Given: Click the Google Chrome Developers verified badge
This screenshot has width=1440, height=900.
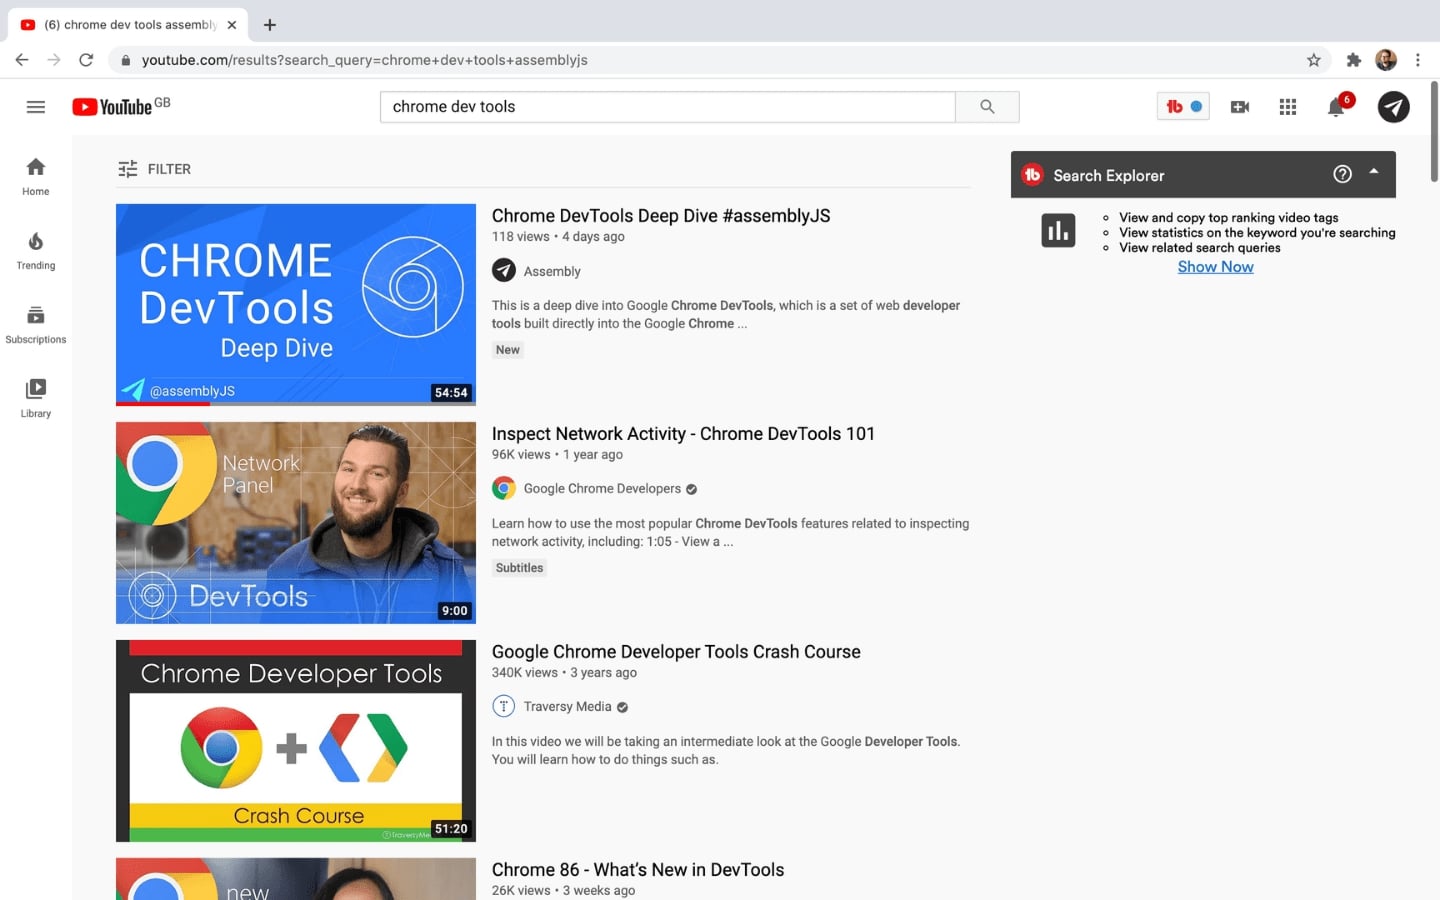Looking at the screenshot, I should 692,489.
